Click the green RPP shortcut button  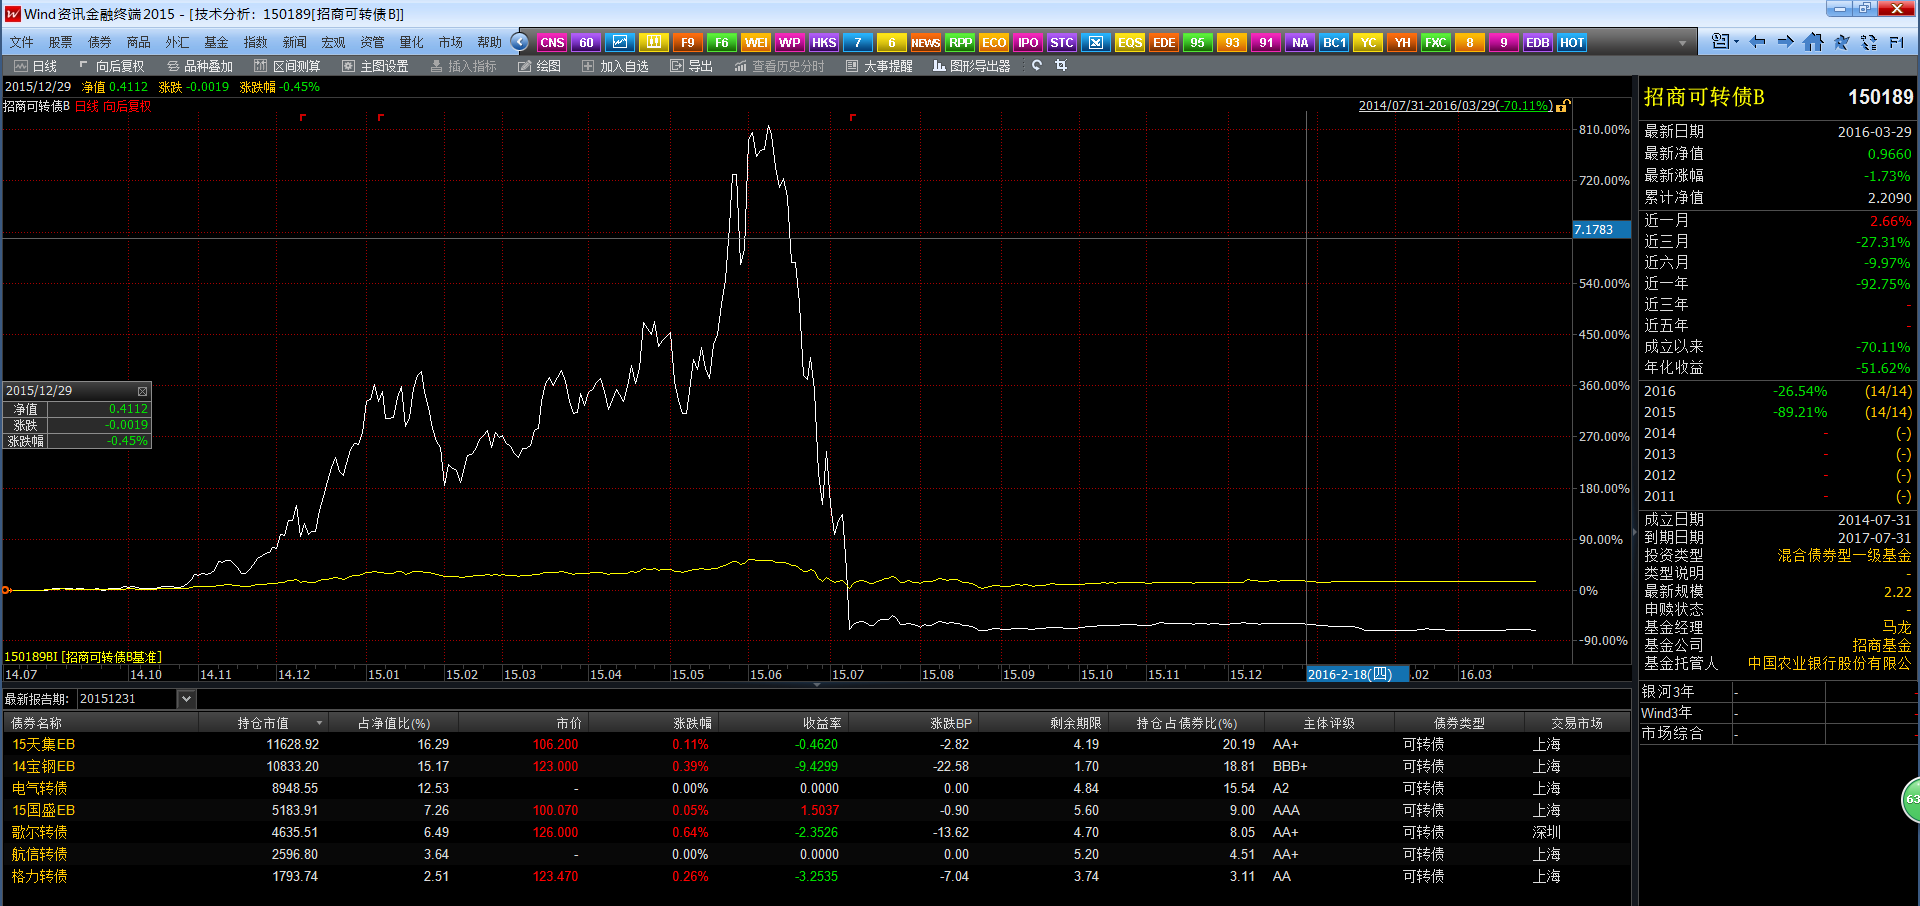(x=960, y=43)
